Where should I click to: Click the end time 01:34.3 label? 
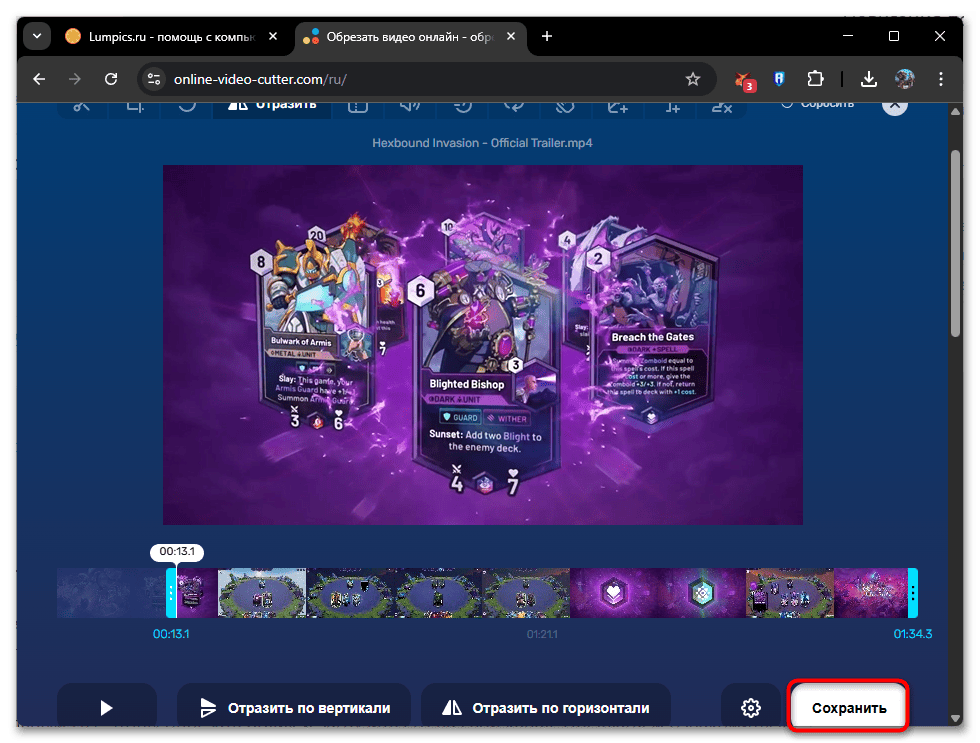click(912, 634)
